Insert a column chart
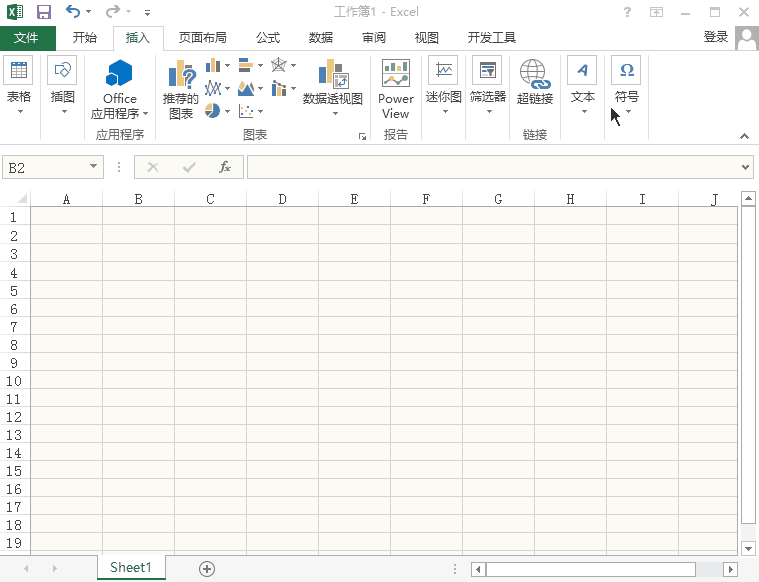 [213, 65]
